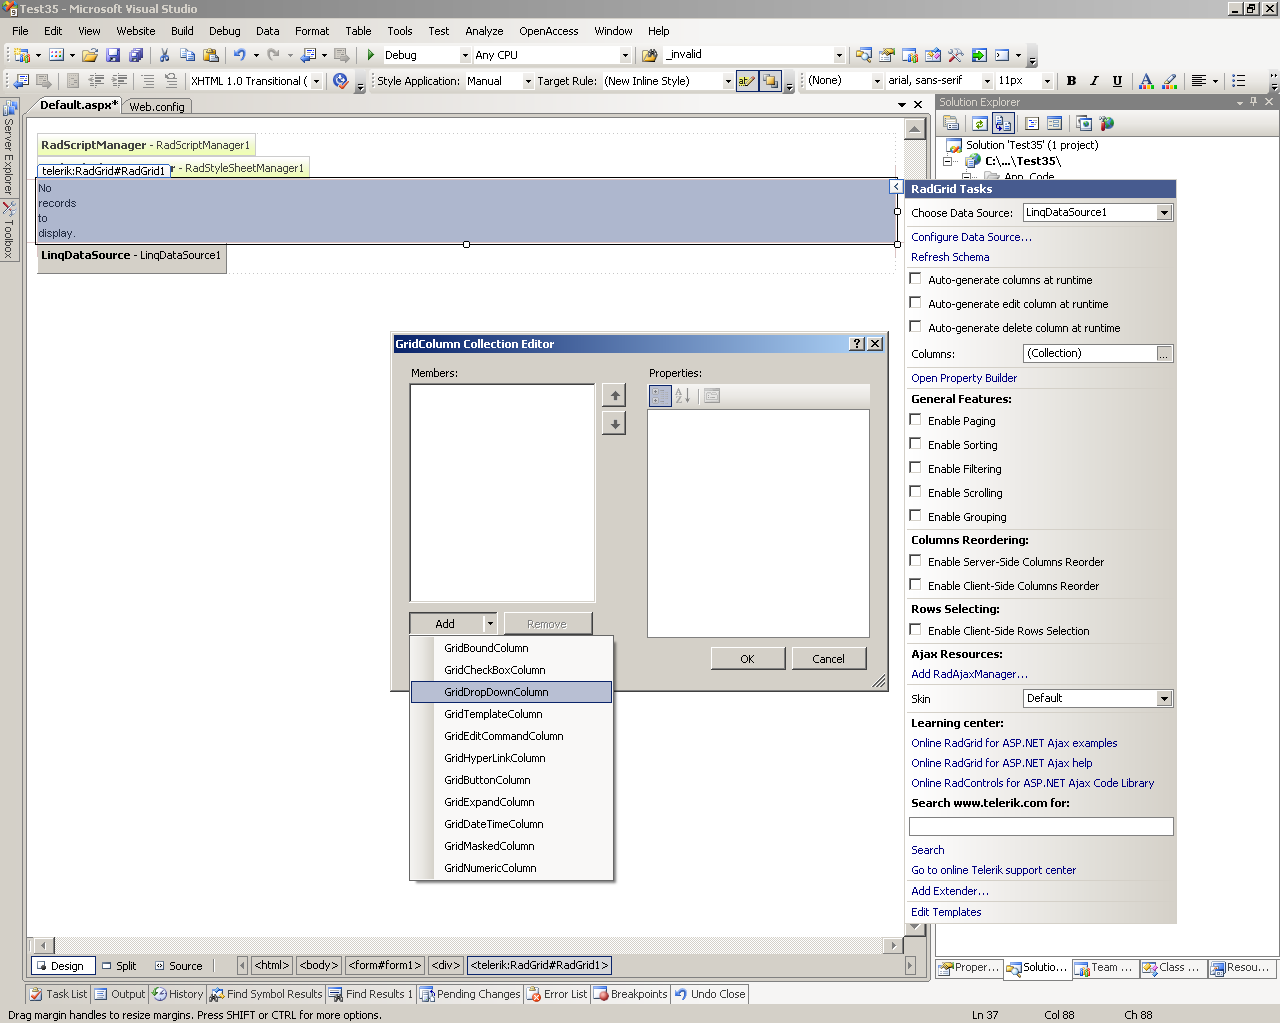Viewport: 1280px width, 1024px height.
Task: Click the Add RadAjaxManager link
Action: click(969, 674)
